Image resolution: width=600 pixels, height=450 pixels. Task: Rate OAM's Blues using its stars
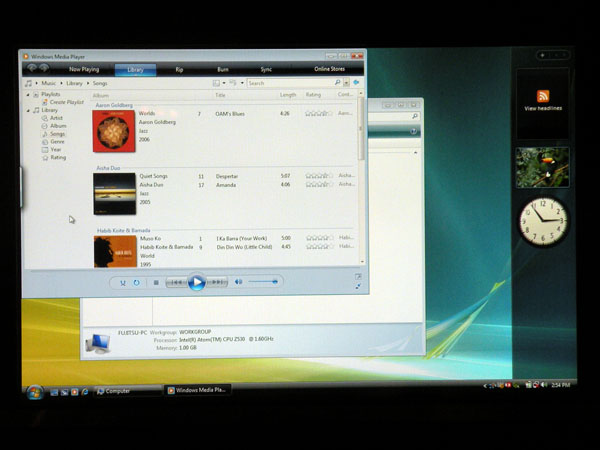pyautogui.click(x=319, y=113)
